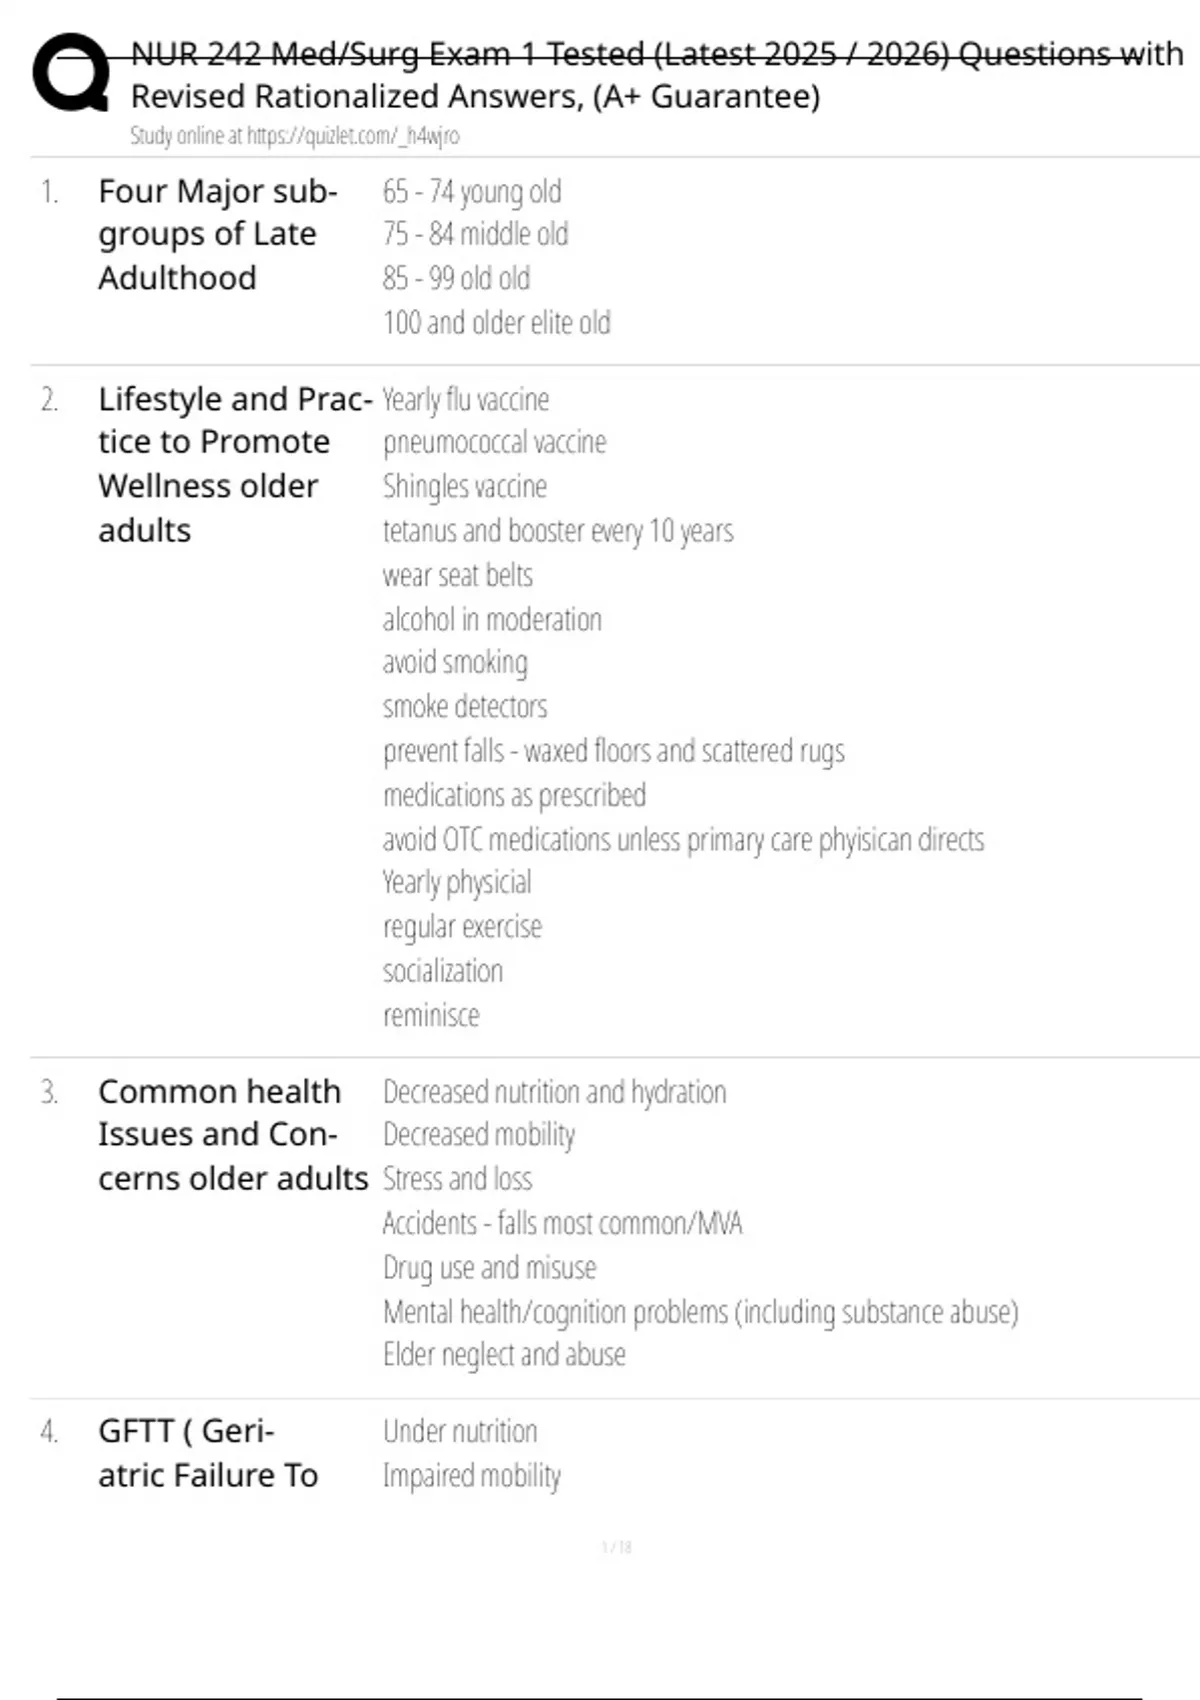
Task: Select term "Common health Issues and Concerns"
Action: [x=232, y=1135]
